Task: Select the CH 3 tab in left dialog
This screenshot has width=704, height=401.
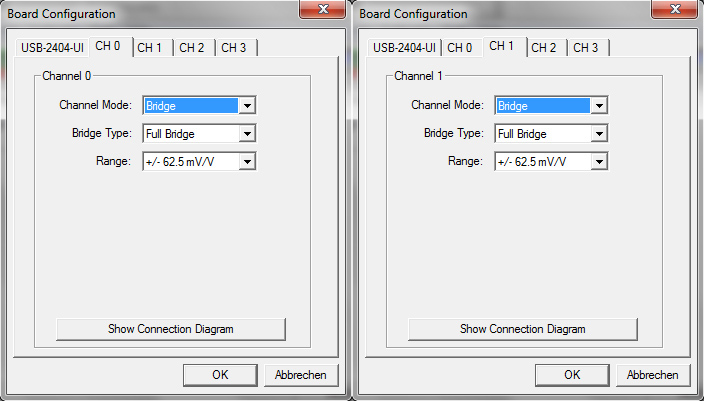Action: (x=236, y=48)
